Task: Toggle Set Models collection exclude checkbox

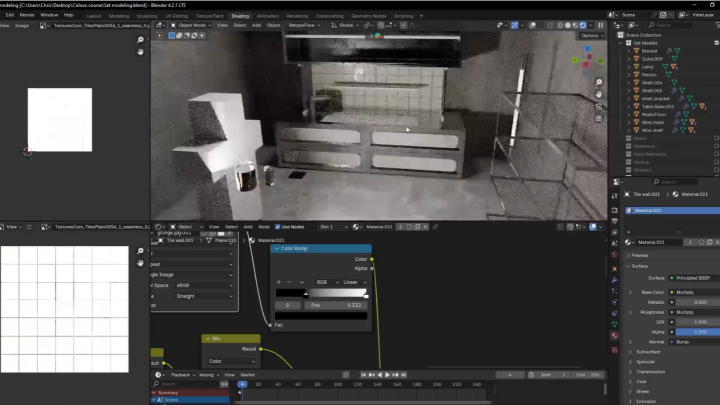Action: [716, 43]
